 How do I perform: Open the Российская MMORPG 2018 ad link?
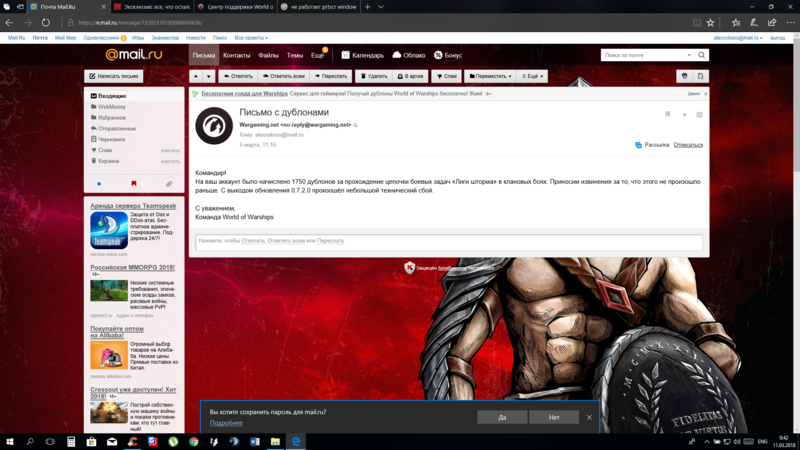click(x=133, y=267)
